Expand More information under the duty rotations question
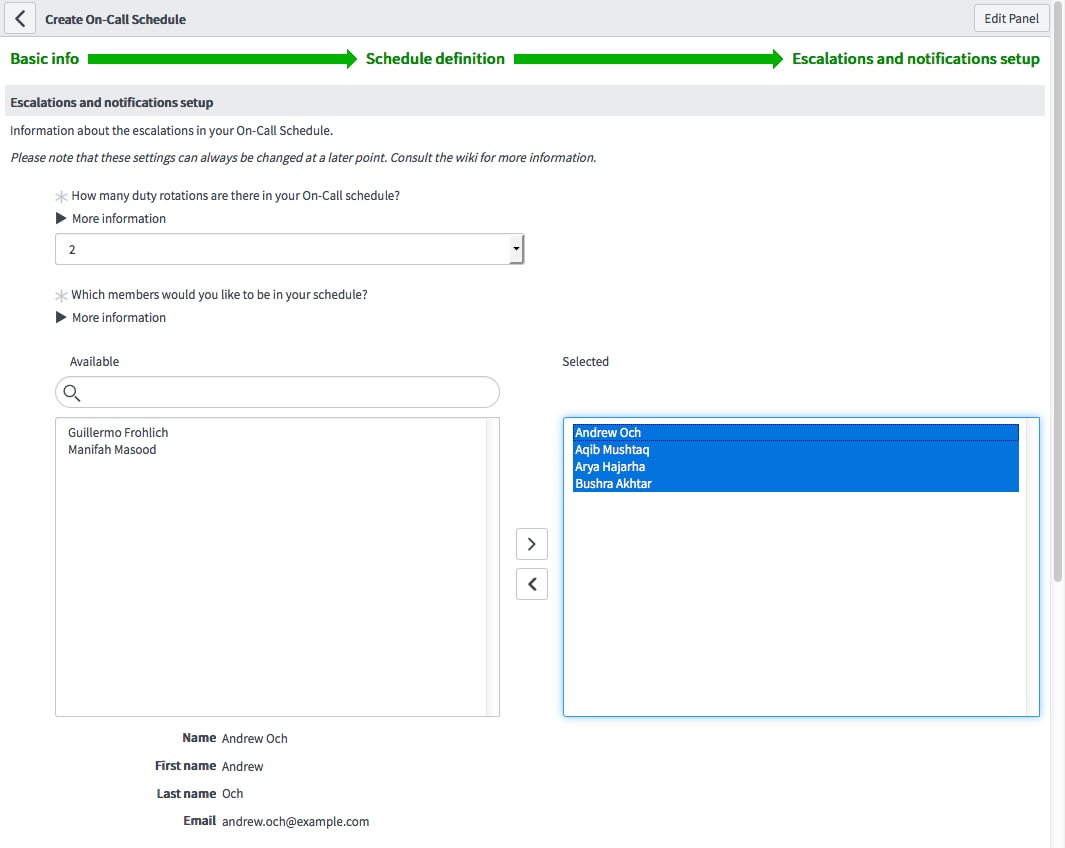This screenshot has height=848, width=1065. [111, 218]
